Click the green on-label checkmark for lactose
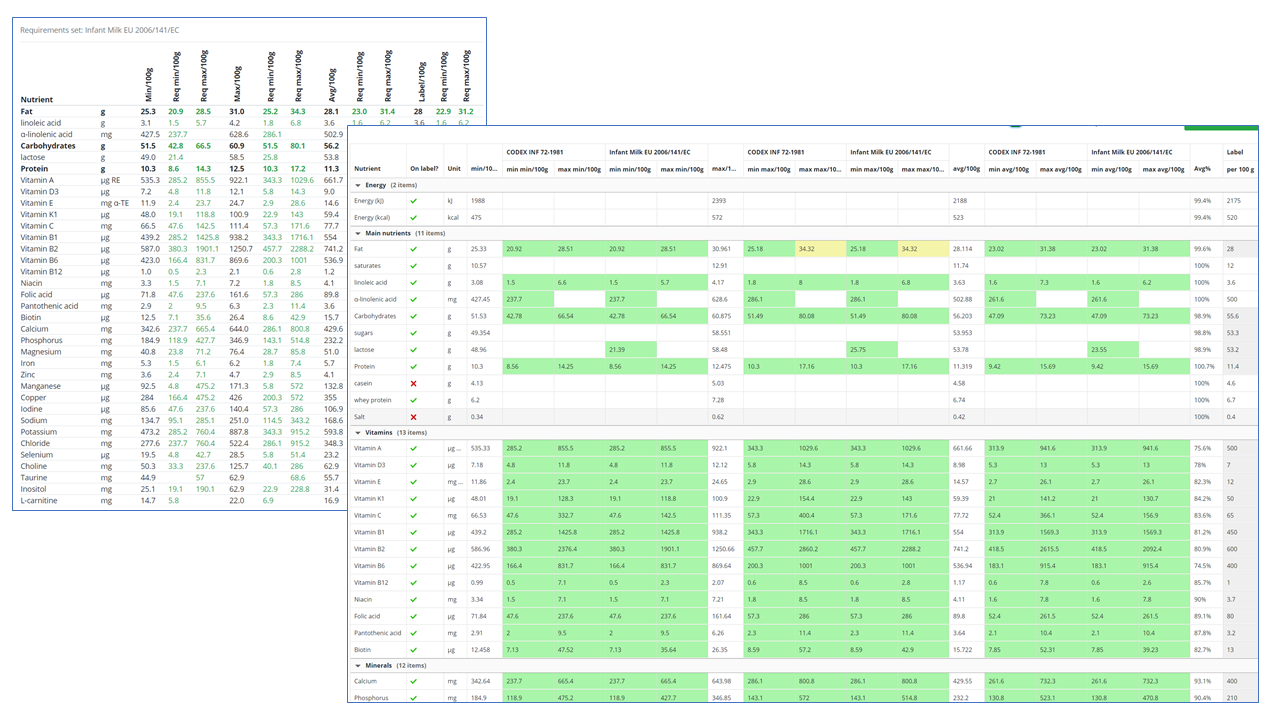1280x720 pixels. pos(413,349)
